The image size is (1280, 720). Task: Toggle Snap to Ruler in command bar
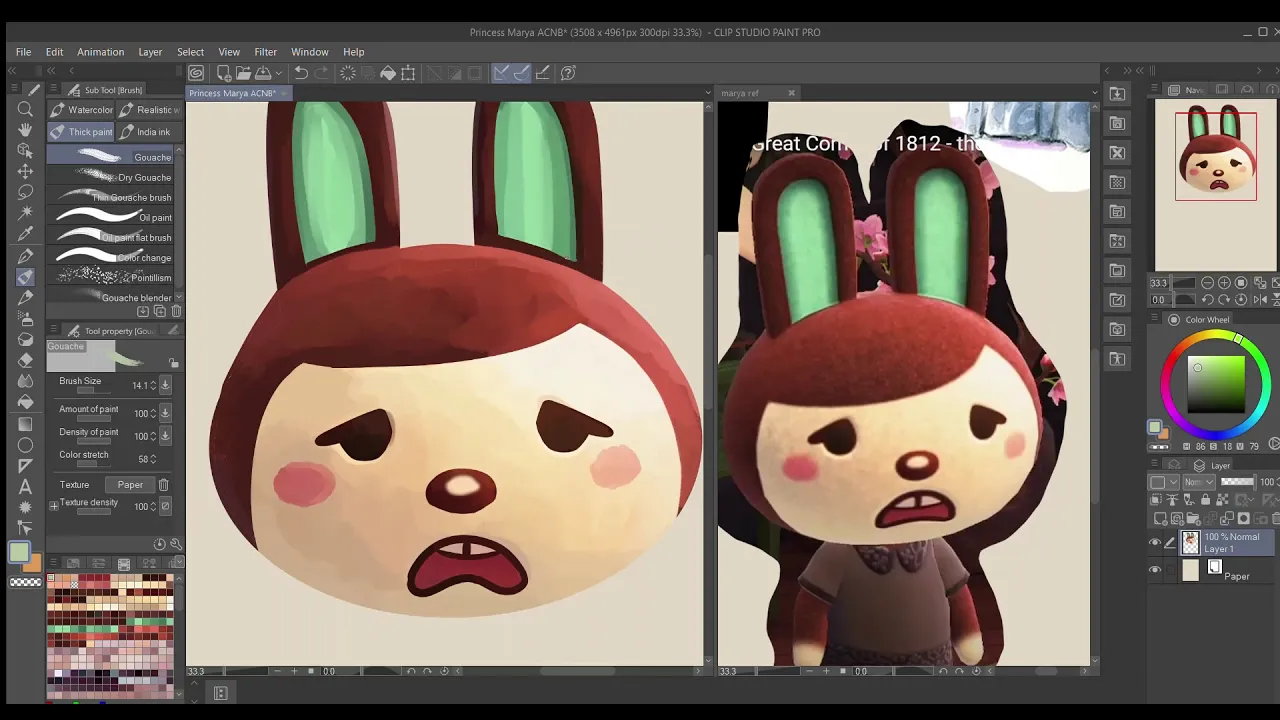(501, 73)
